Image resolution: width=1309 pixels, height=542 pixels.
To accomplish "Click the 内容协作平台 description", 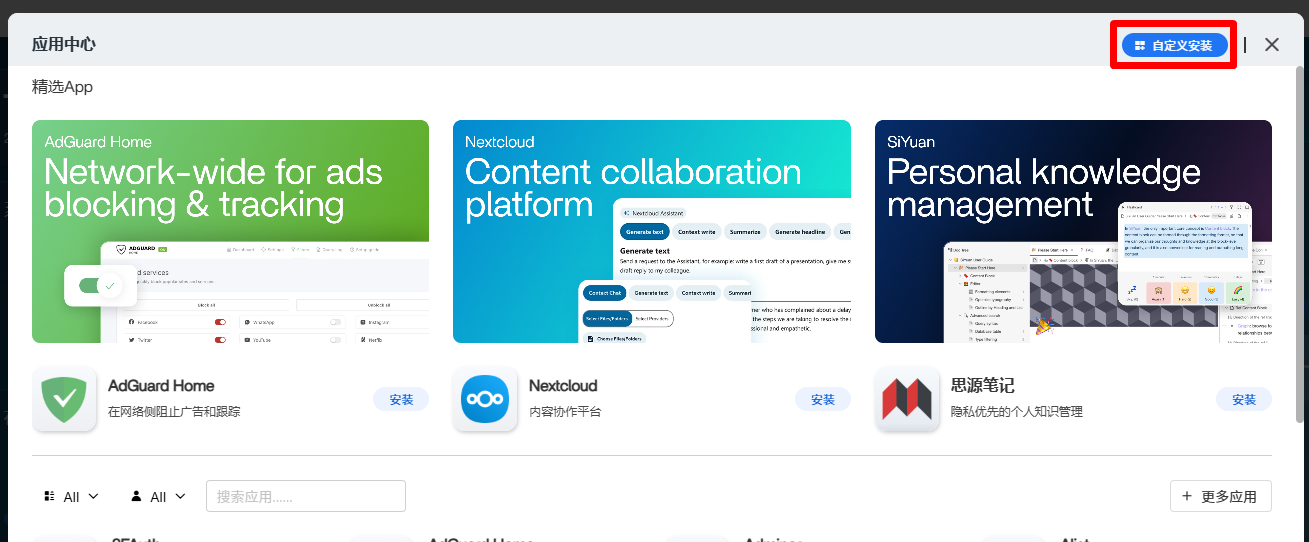I will pos(565,411).
